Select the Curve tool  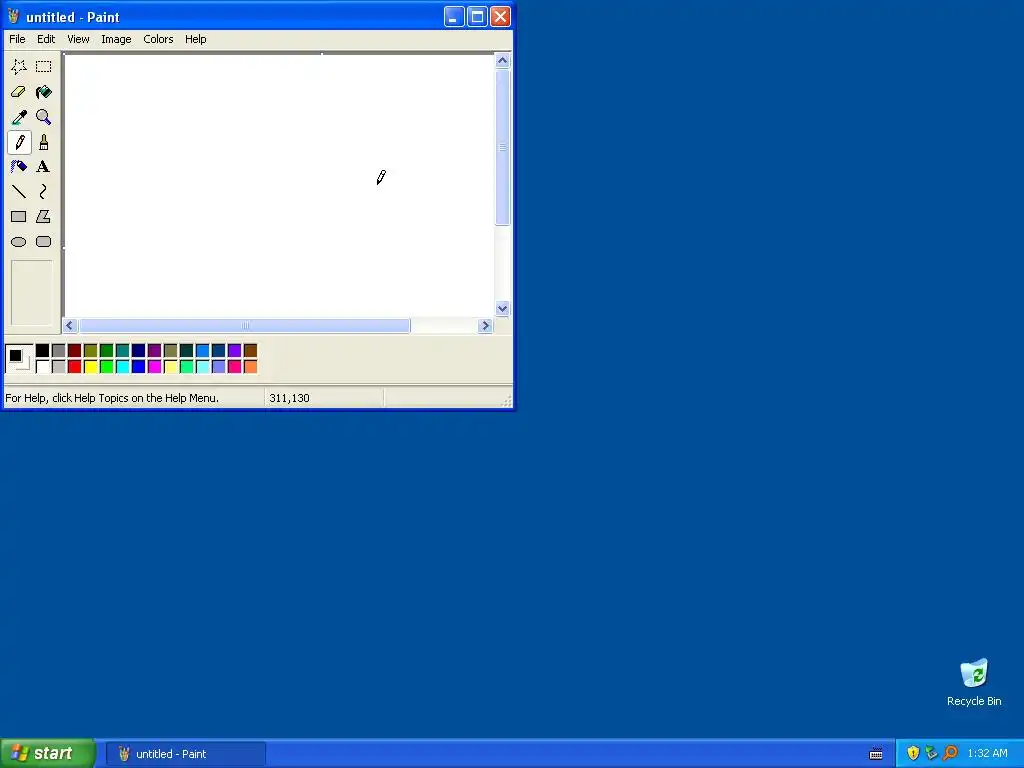(44, 191)
